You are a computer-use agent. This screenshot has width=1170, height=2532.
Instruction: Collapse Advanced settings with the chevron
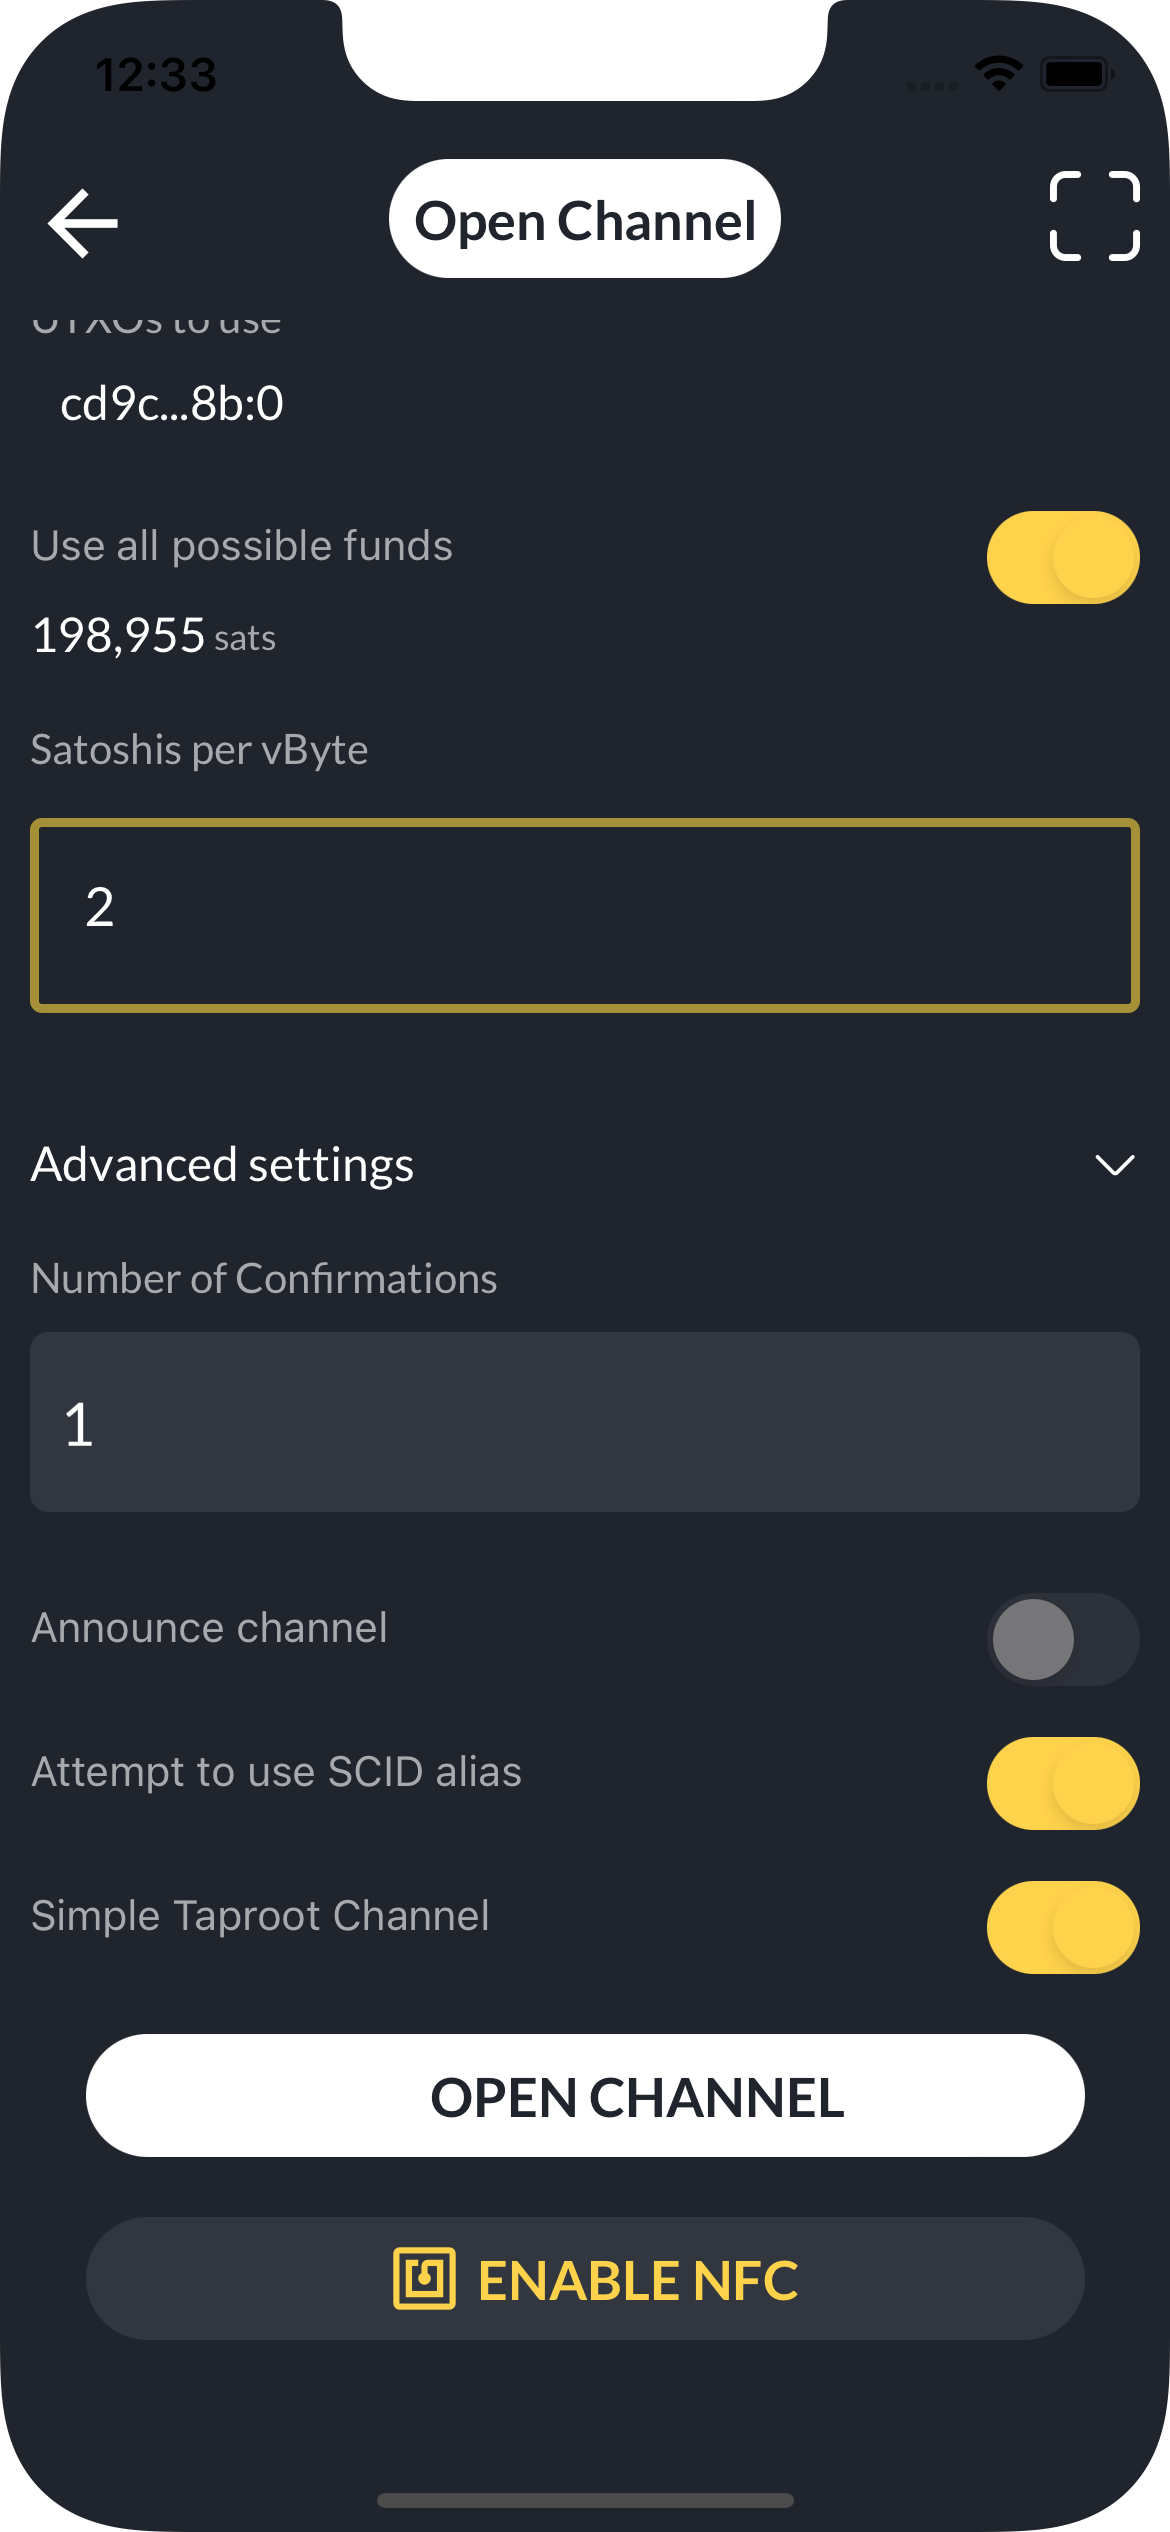click(1114, 1165)
